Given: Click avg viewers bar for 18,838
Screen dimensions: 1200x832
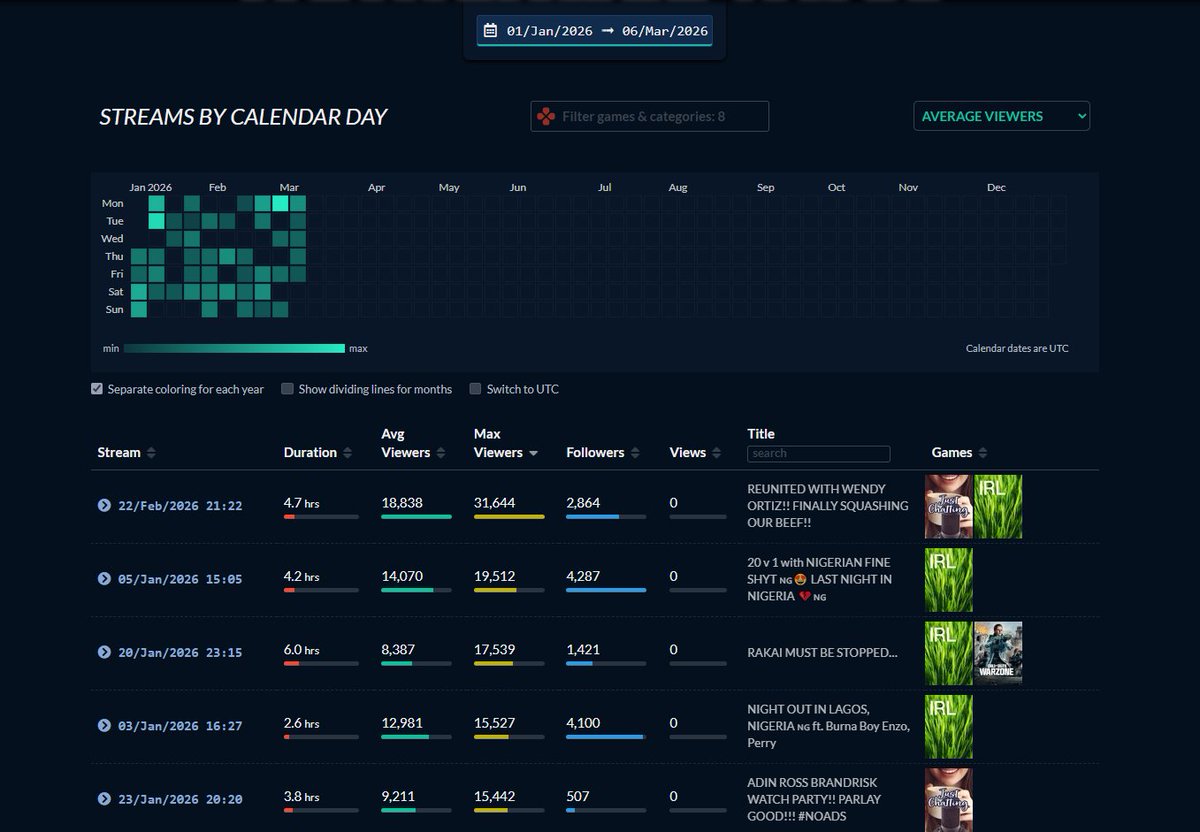Looking at the screenshot, I should point(416,517).
